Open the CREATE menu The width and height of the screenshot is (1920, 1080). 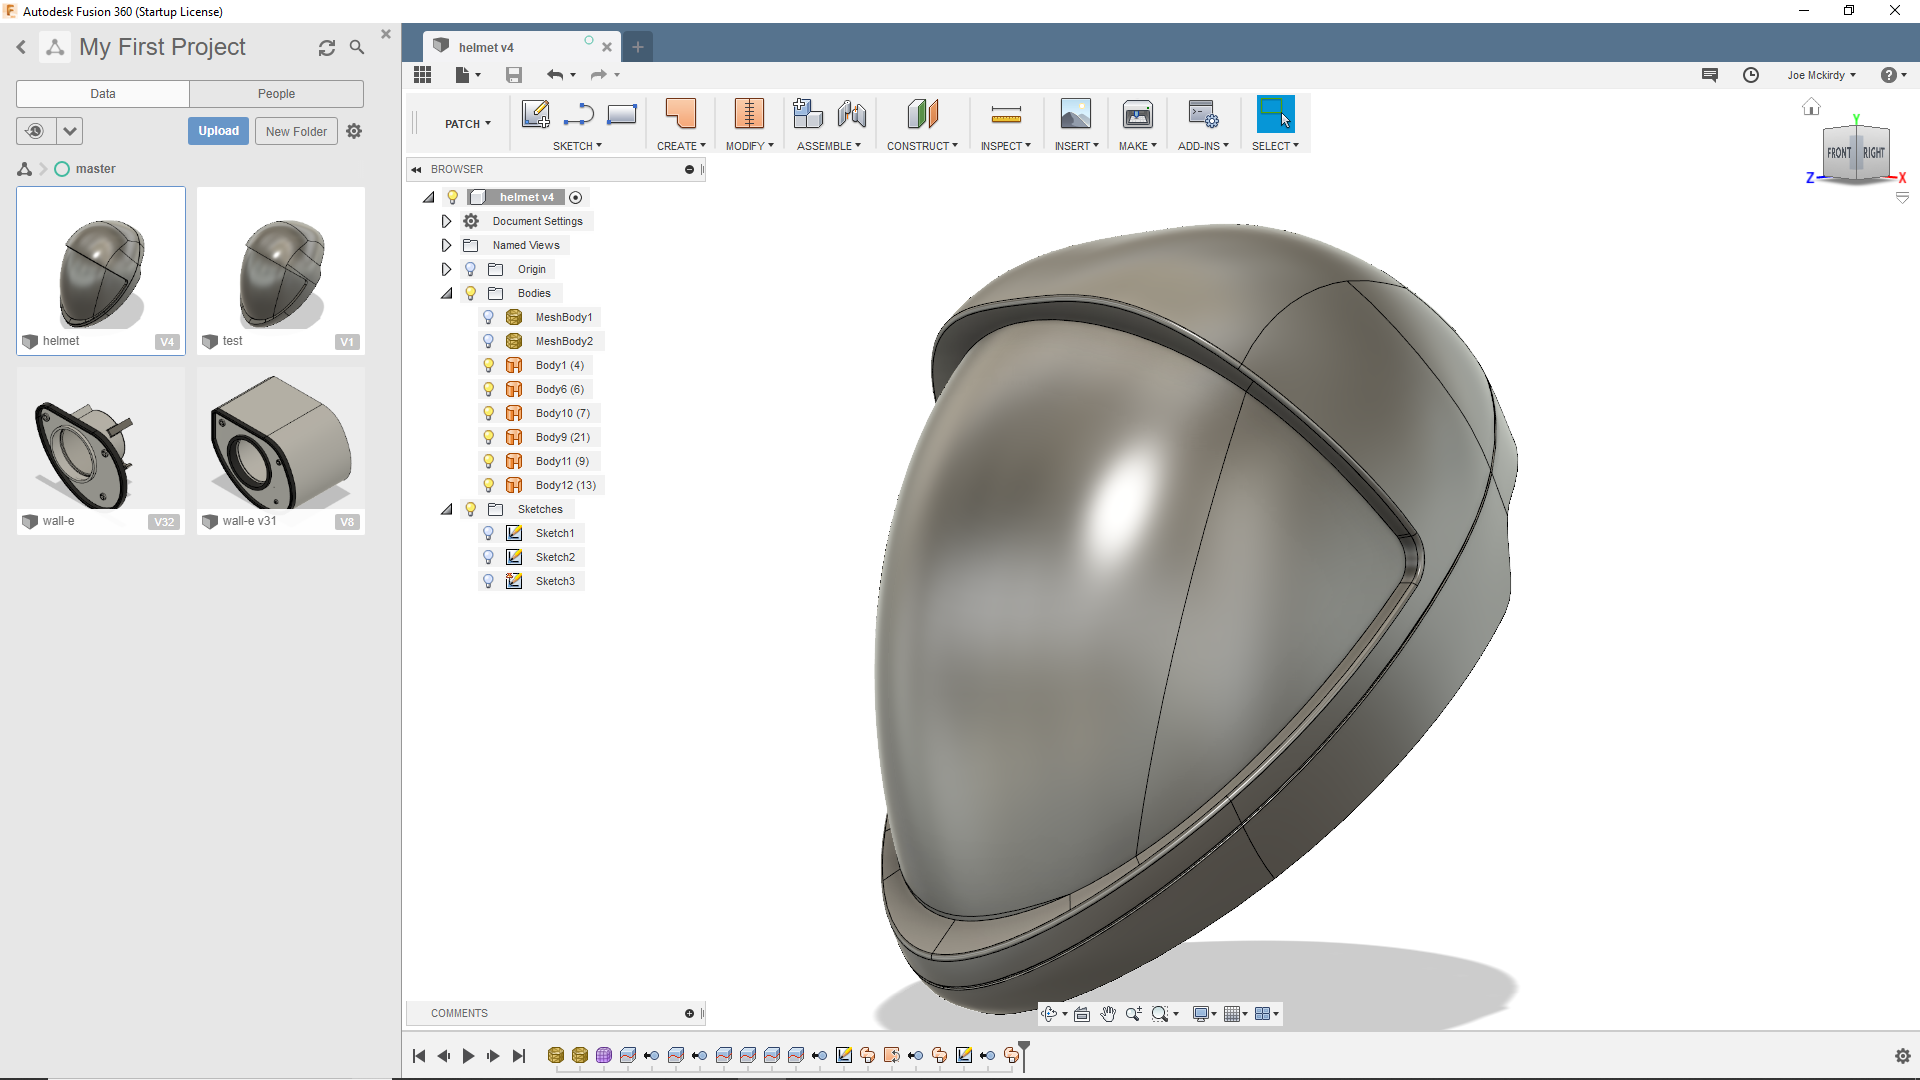[681, 146]
